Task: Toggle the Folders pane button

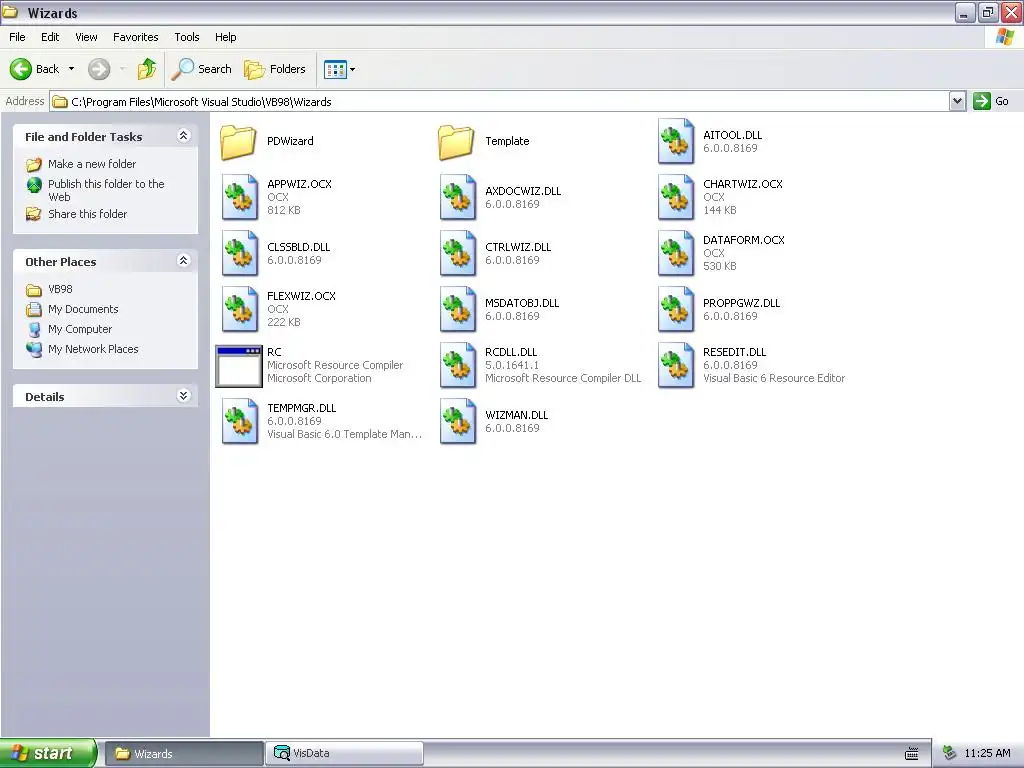Action: tap(275, 69)
